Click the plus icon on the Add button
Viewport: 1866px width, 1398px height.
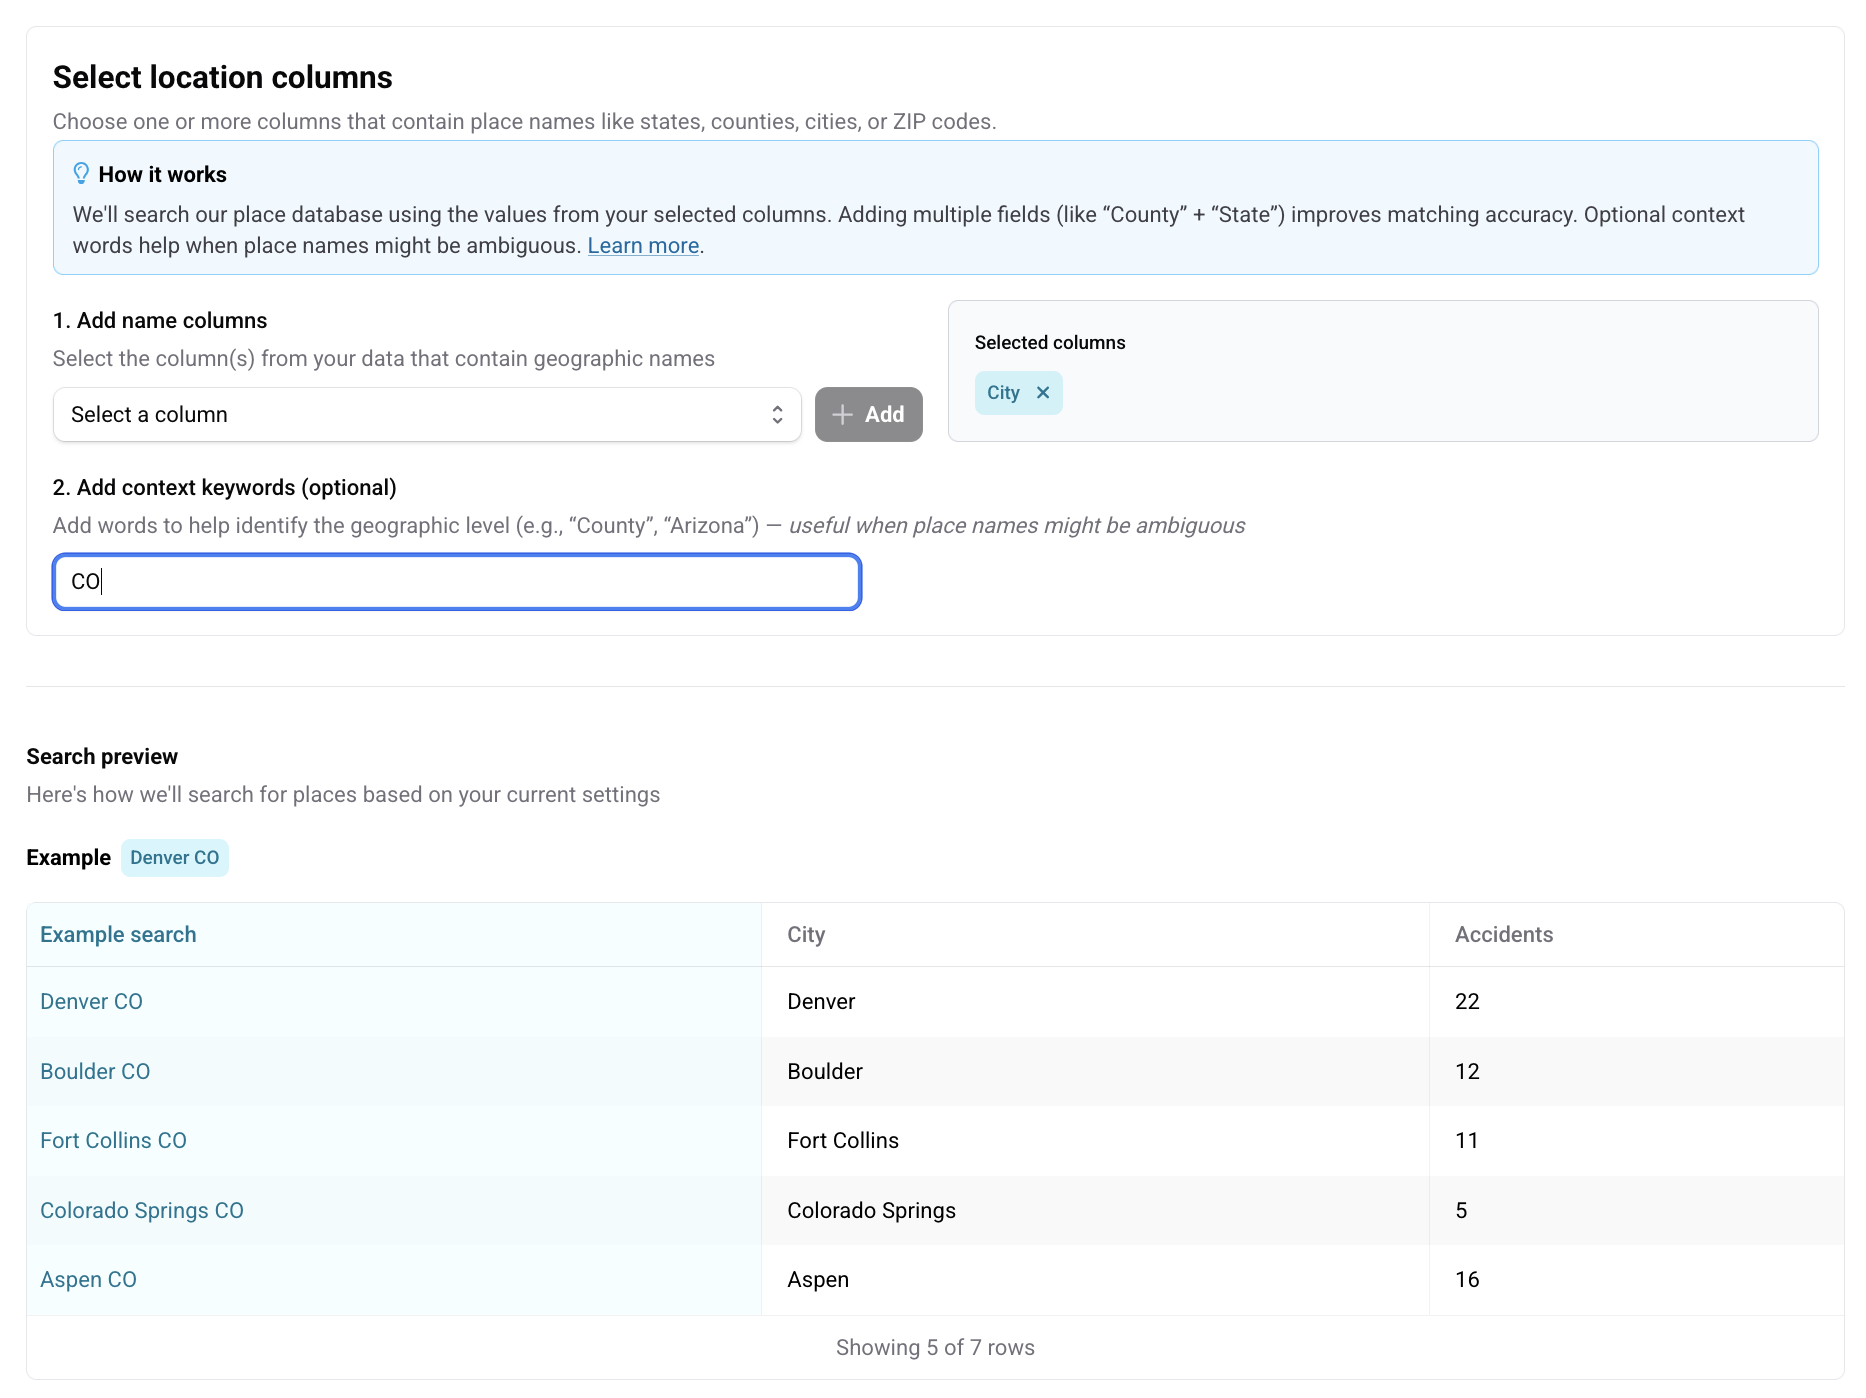(843, 415)
